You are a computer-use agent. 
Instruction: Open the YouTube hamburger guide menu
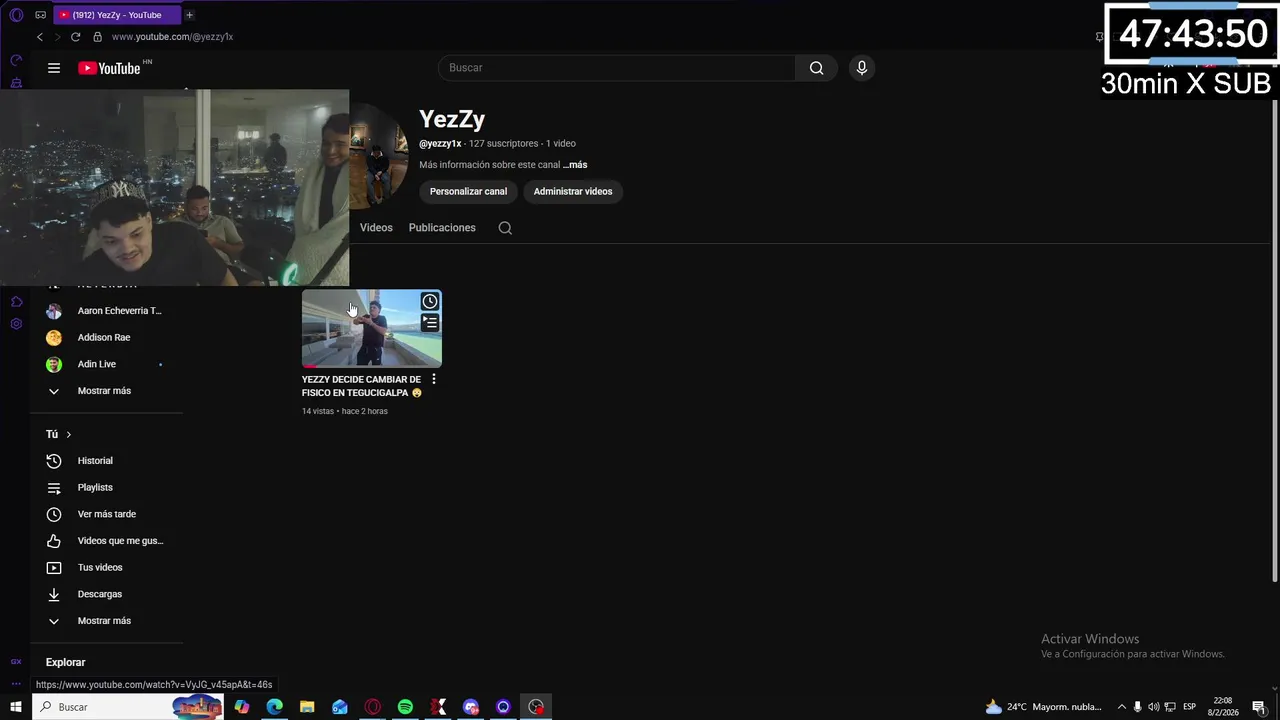click(54, 68)
